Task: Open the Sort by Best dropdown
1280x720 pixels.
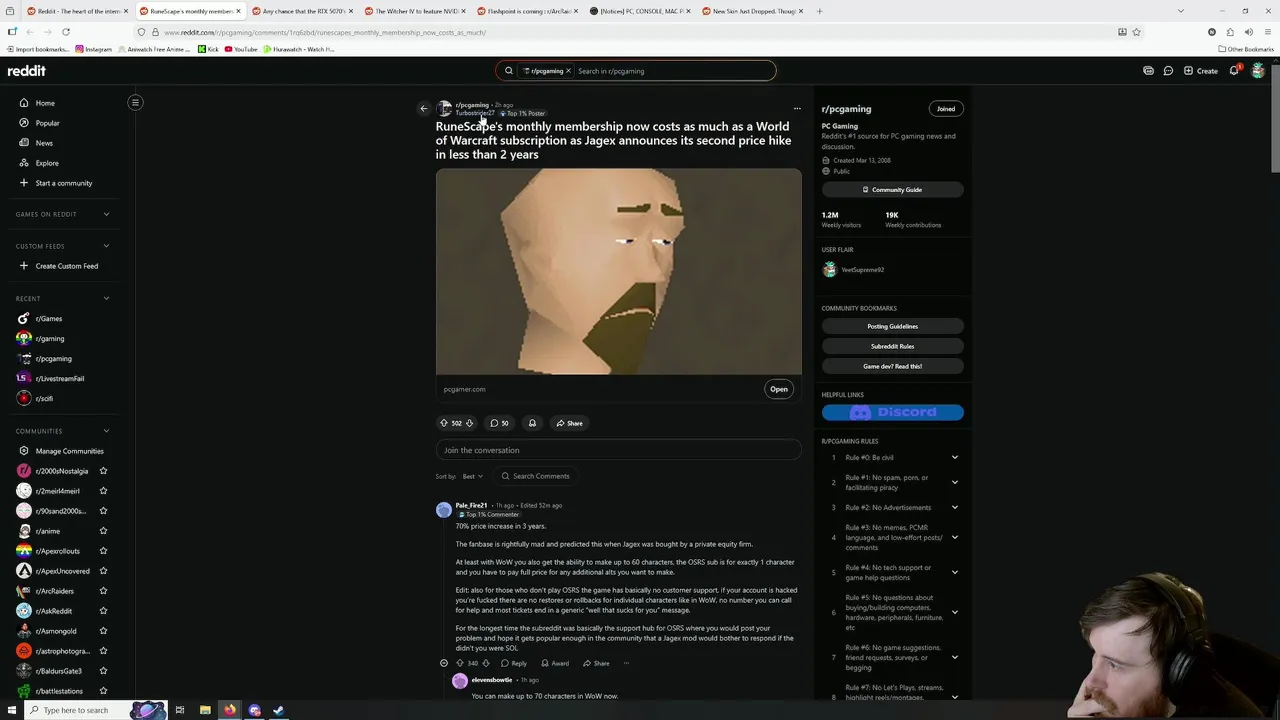Action: pos(472,476)
